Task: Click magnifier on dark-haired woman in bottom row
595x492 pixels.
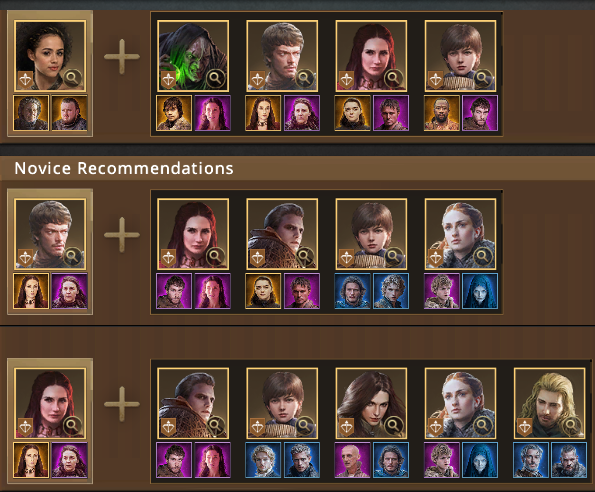Action: point(394,426)
